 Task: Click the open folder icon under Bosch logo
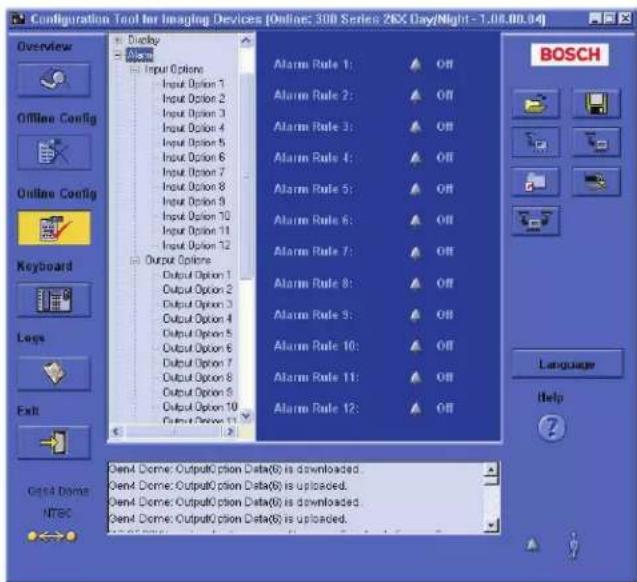point(535,104)
